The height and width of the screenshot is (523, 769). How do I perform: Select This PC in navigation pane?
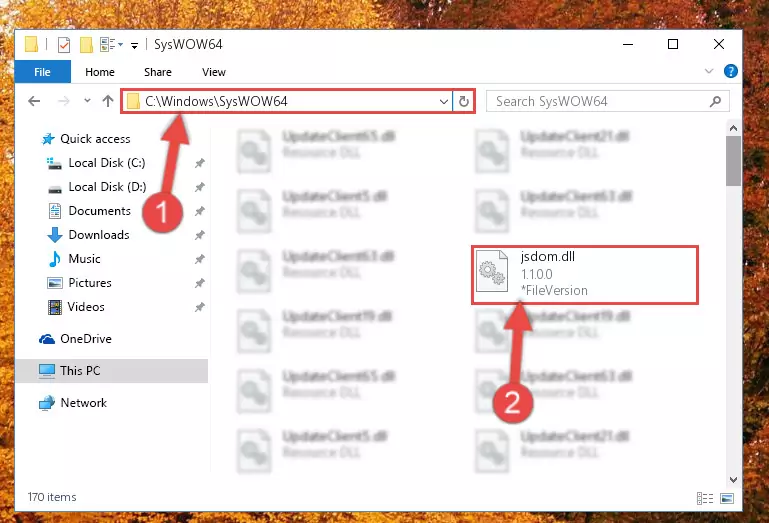[112, 371]
